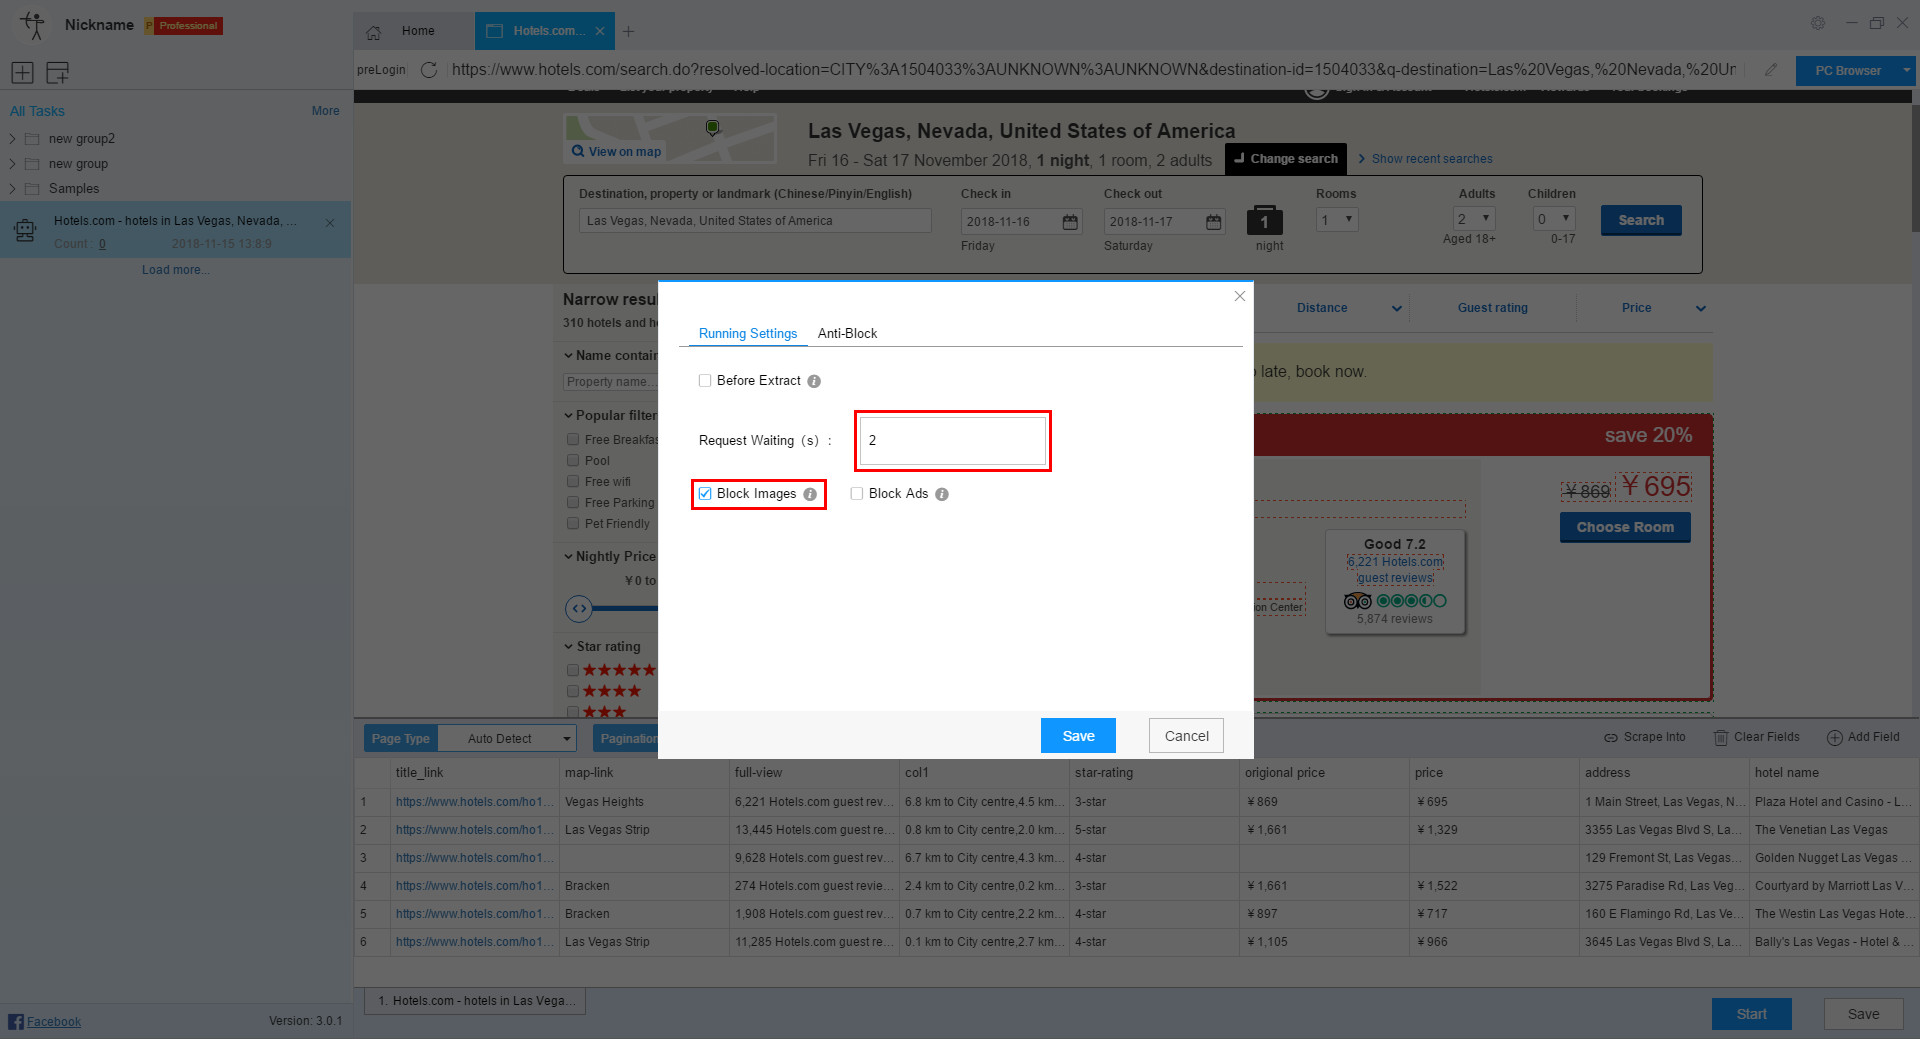Screen dimensions: 1920x1039
Task: Switch to the Running Settings tab
Action: click(x=748, y=334)
